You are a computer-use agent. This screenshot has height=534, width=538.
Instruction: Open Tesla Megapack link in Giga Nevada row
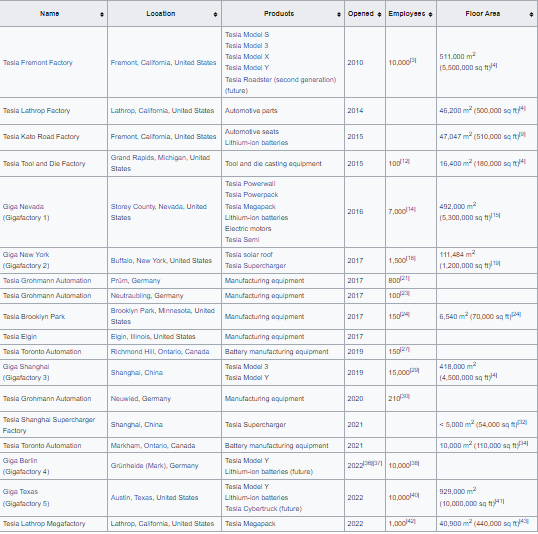click(x=250, y=207)
